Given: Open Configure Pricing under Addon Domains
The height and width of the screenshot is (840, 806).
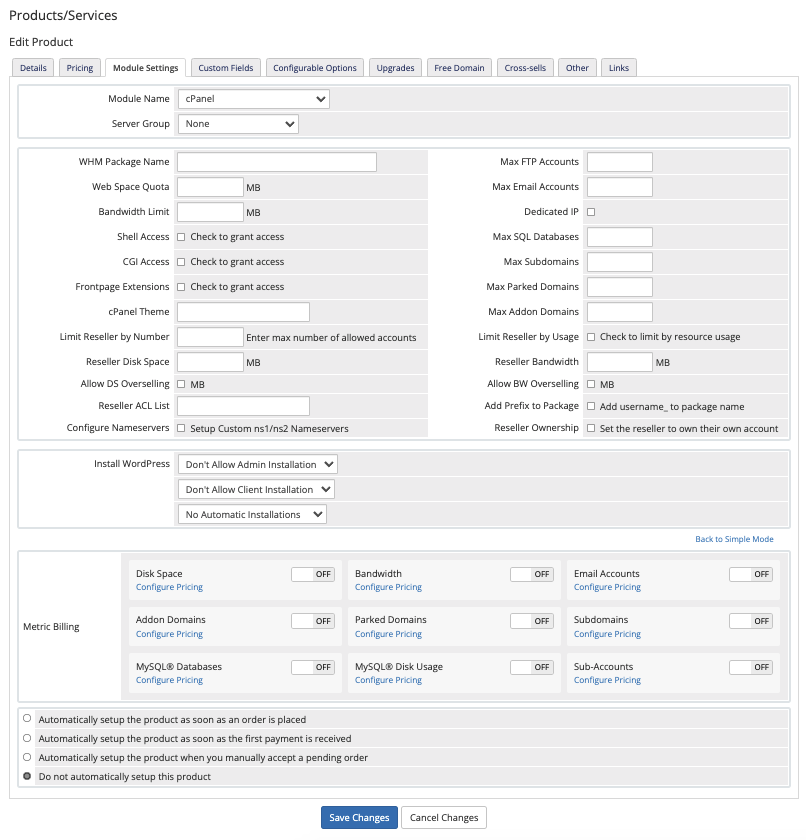Looking at the screenshot, I should [169, 634].
